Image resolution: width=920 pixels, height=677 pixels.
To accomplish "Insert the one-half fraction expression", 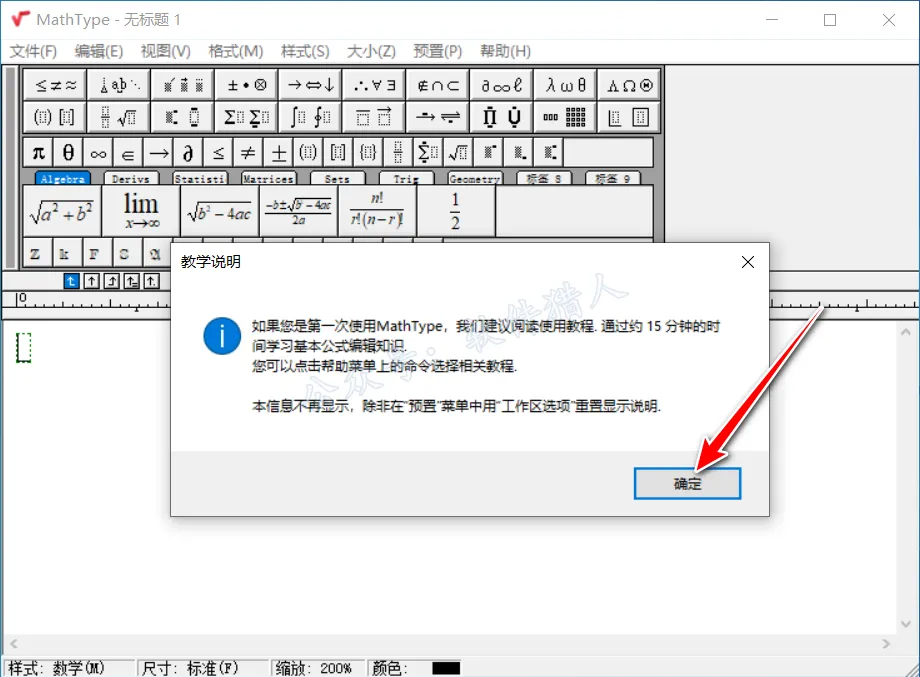I will [x=455, y=211].
